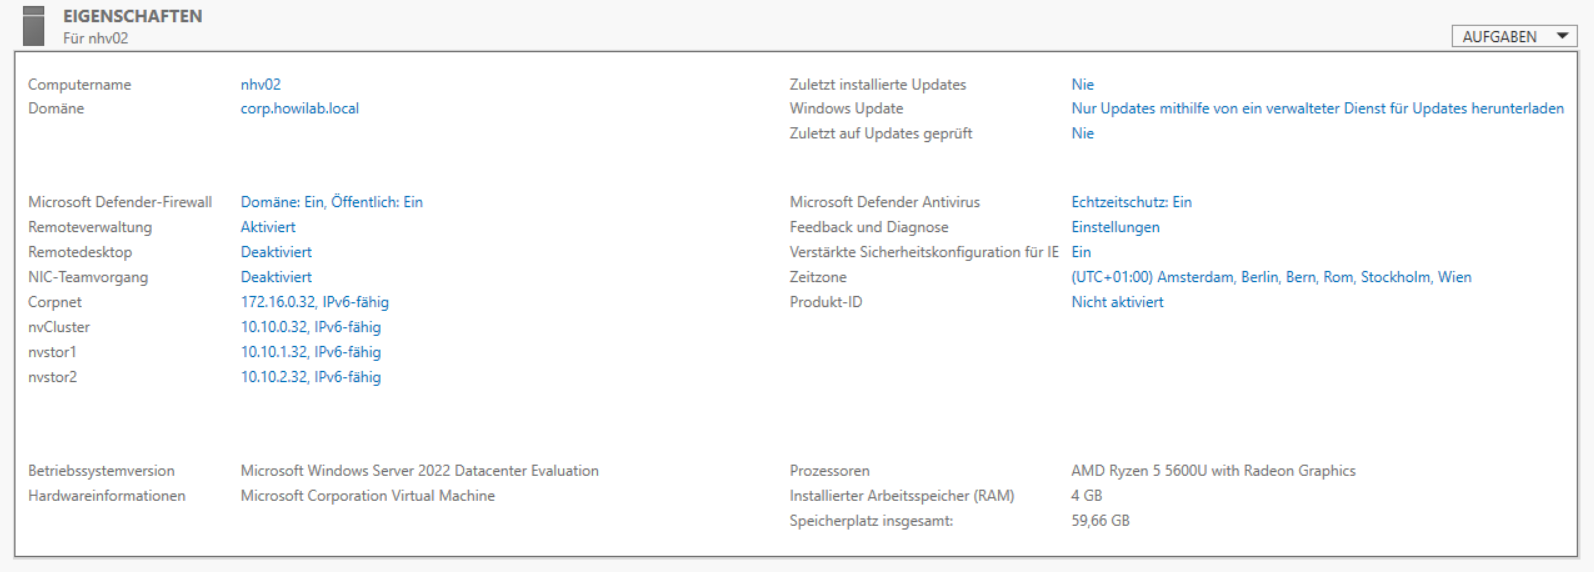
Task: Open Microsoft Defender-Firewall status link
Action: [331, 202]
